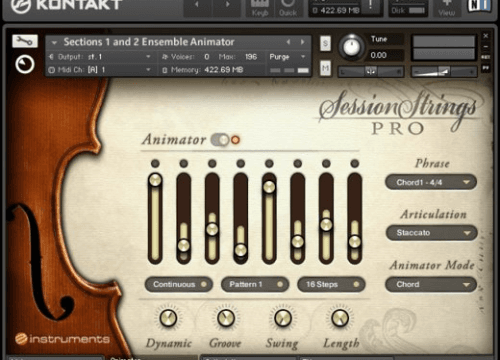The image size is (500, 360).
Task: Open the Animator Mode dropdown showing Chord
Action: click(x=431, y=284)
